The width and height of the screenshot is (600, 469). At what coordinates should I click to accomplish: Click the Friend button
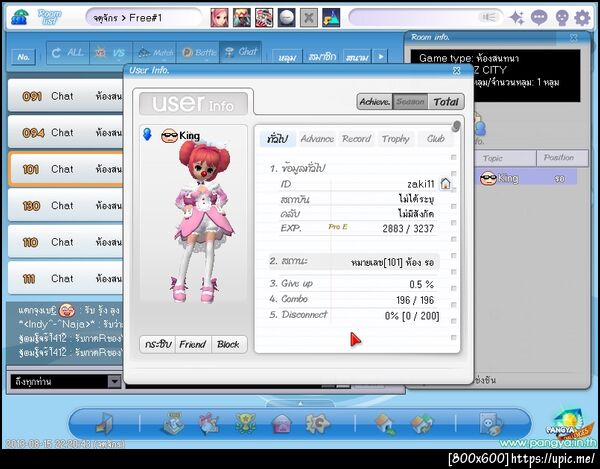[193, 344]
